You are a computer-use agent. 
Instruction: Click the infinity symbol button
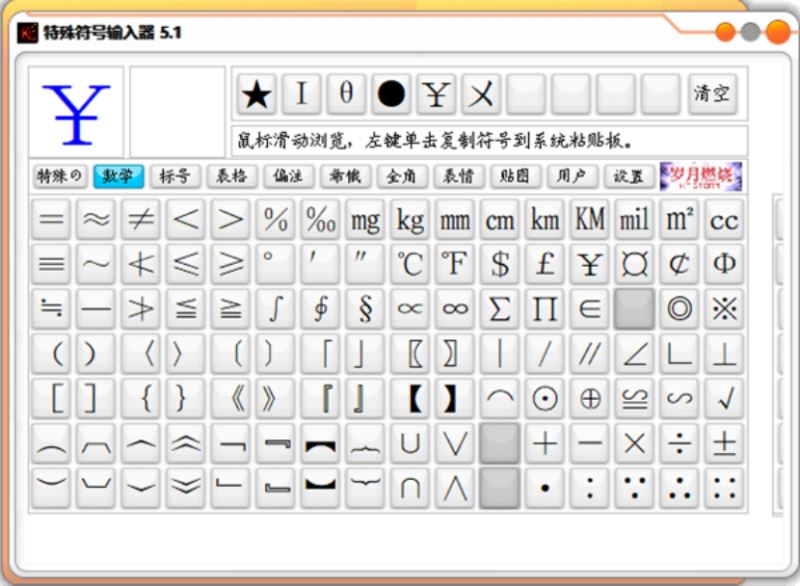point(455,309)
